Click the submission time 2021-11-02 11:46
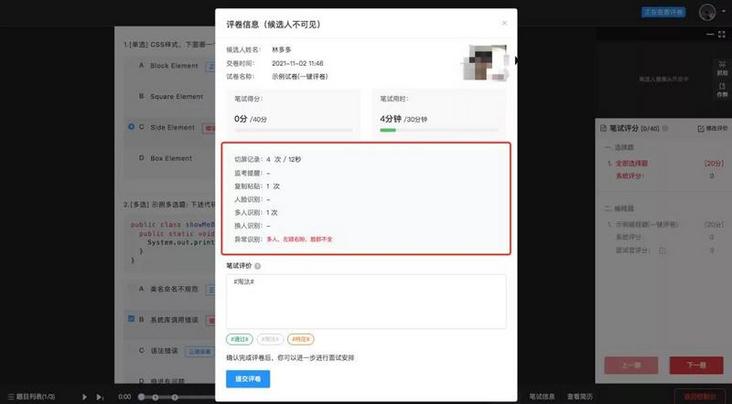Screen dimensions: 732x404 [297, 63]
